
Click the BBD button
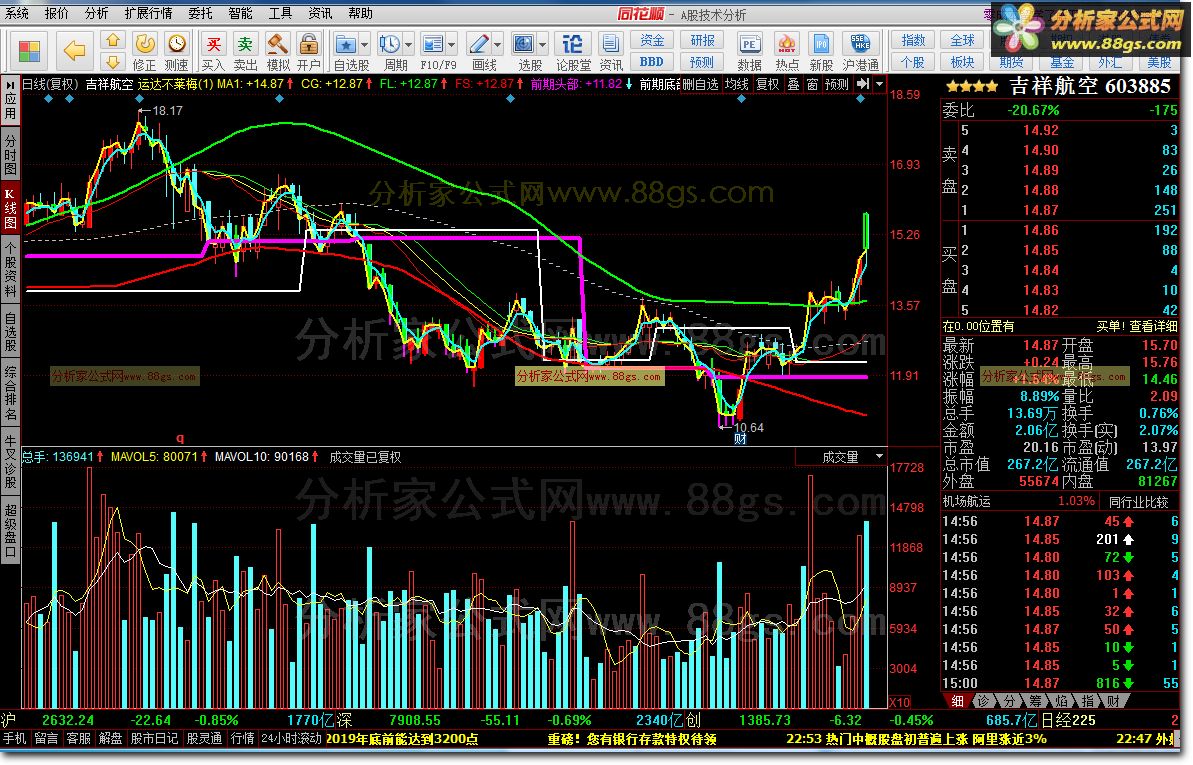point(652,62)
